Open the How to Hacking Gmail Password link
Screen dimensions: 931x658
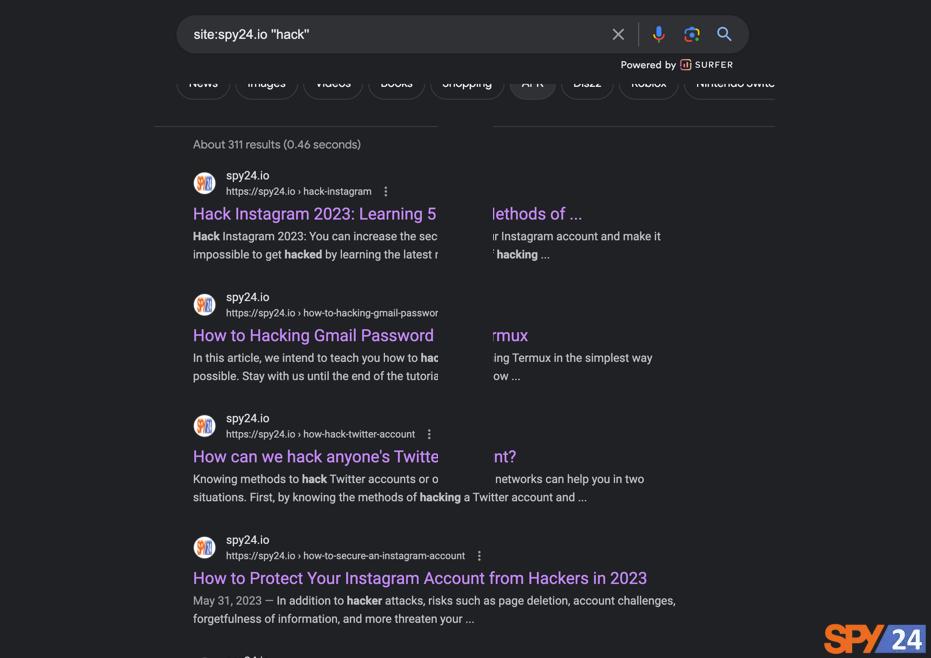click(360, 336)
